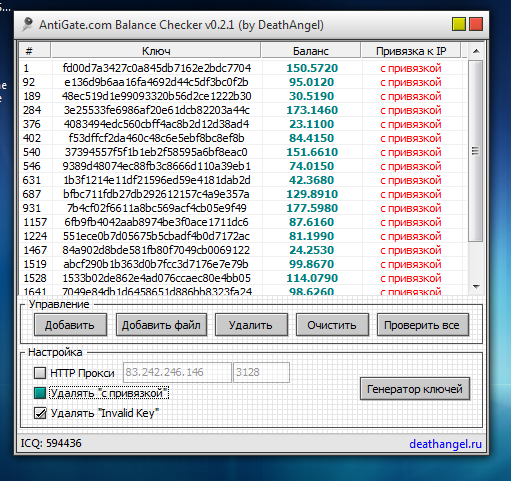Click row number 931
The height and width of the screenshot is (481, 511).
pos(32,208)
